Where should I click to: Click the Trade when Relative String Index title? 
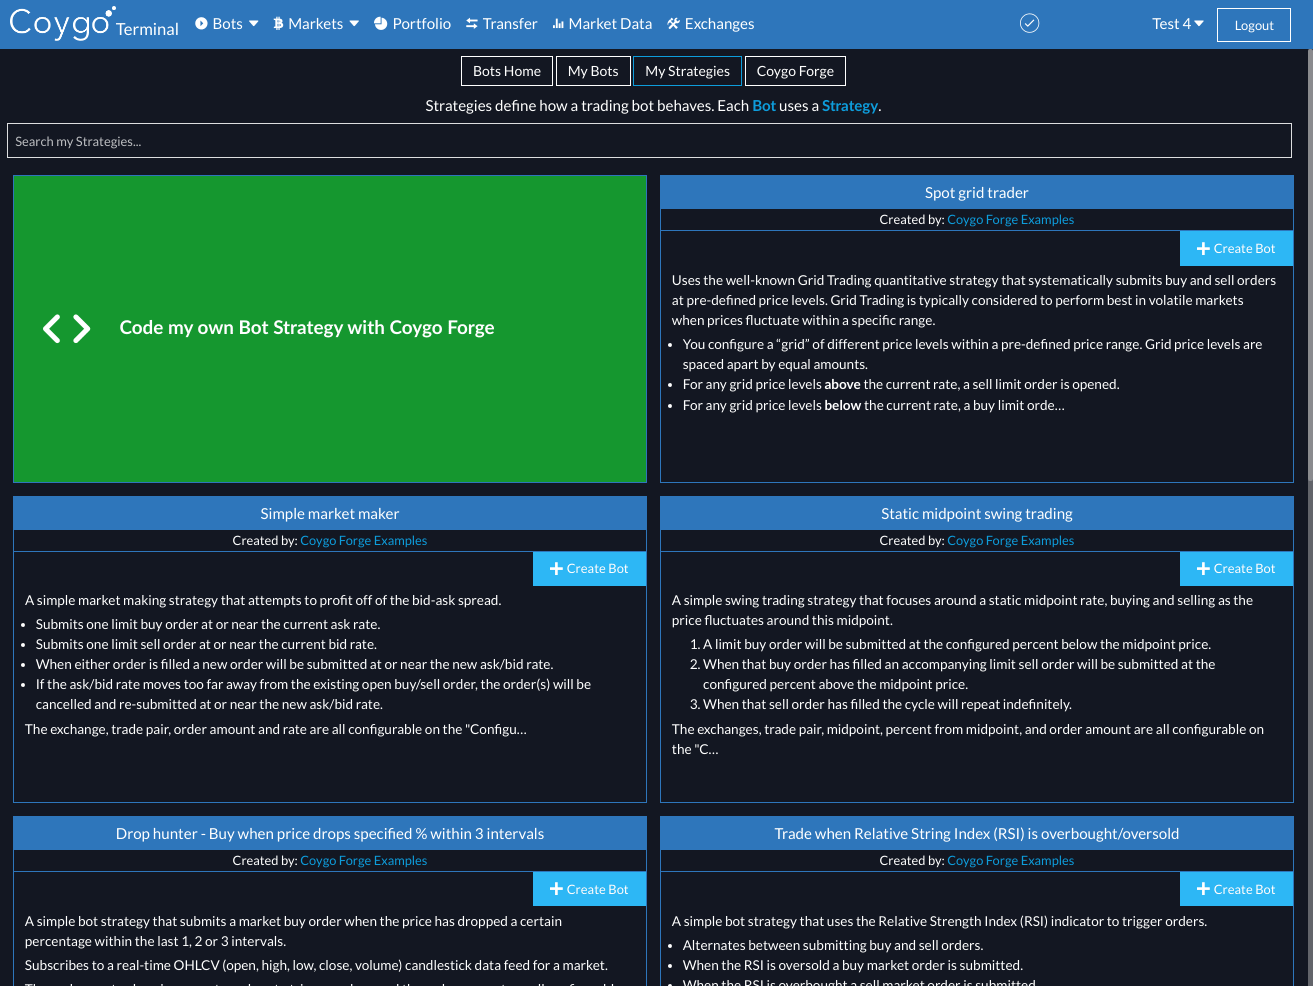coord(977,834)
